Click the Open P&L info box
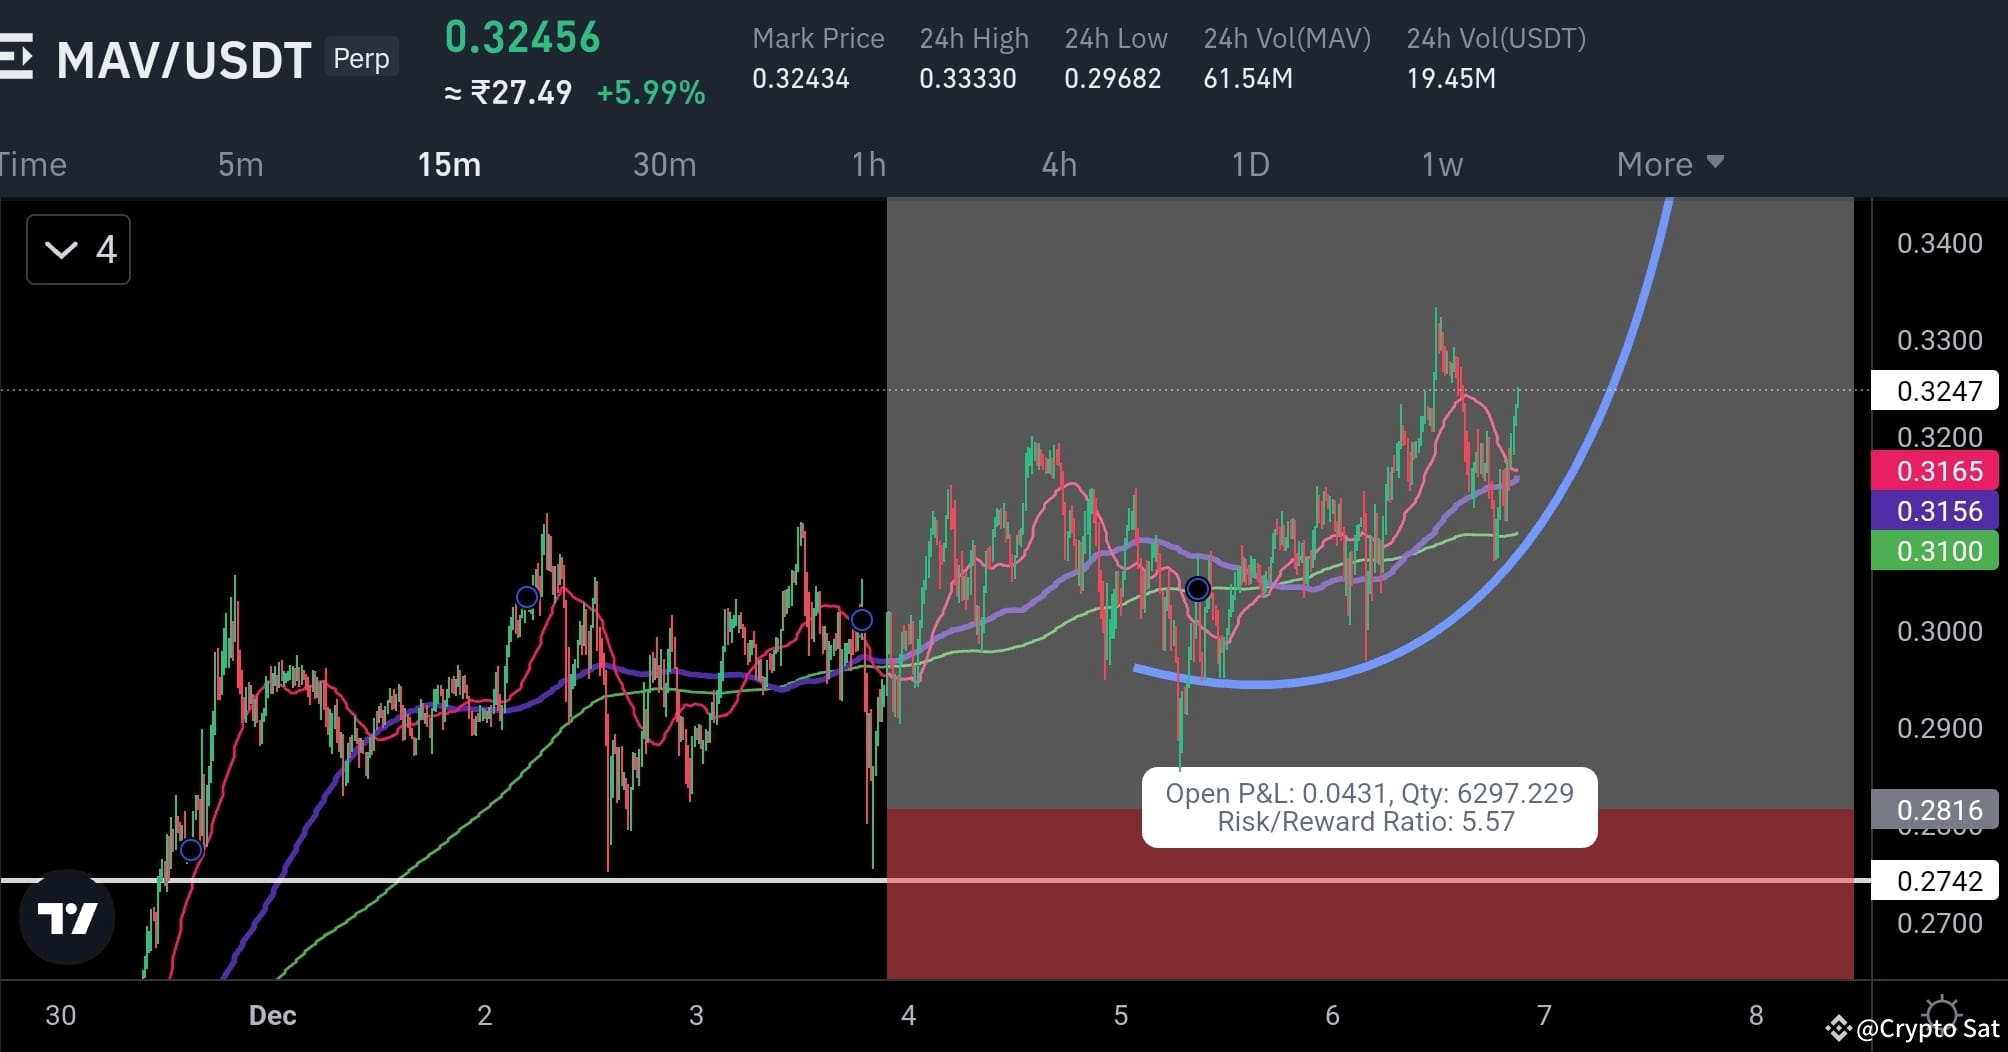 tap(1368, 807)
